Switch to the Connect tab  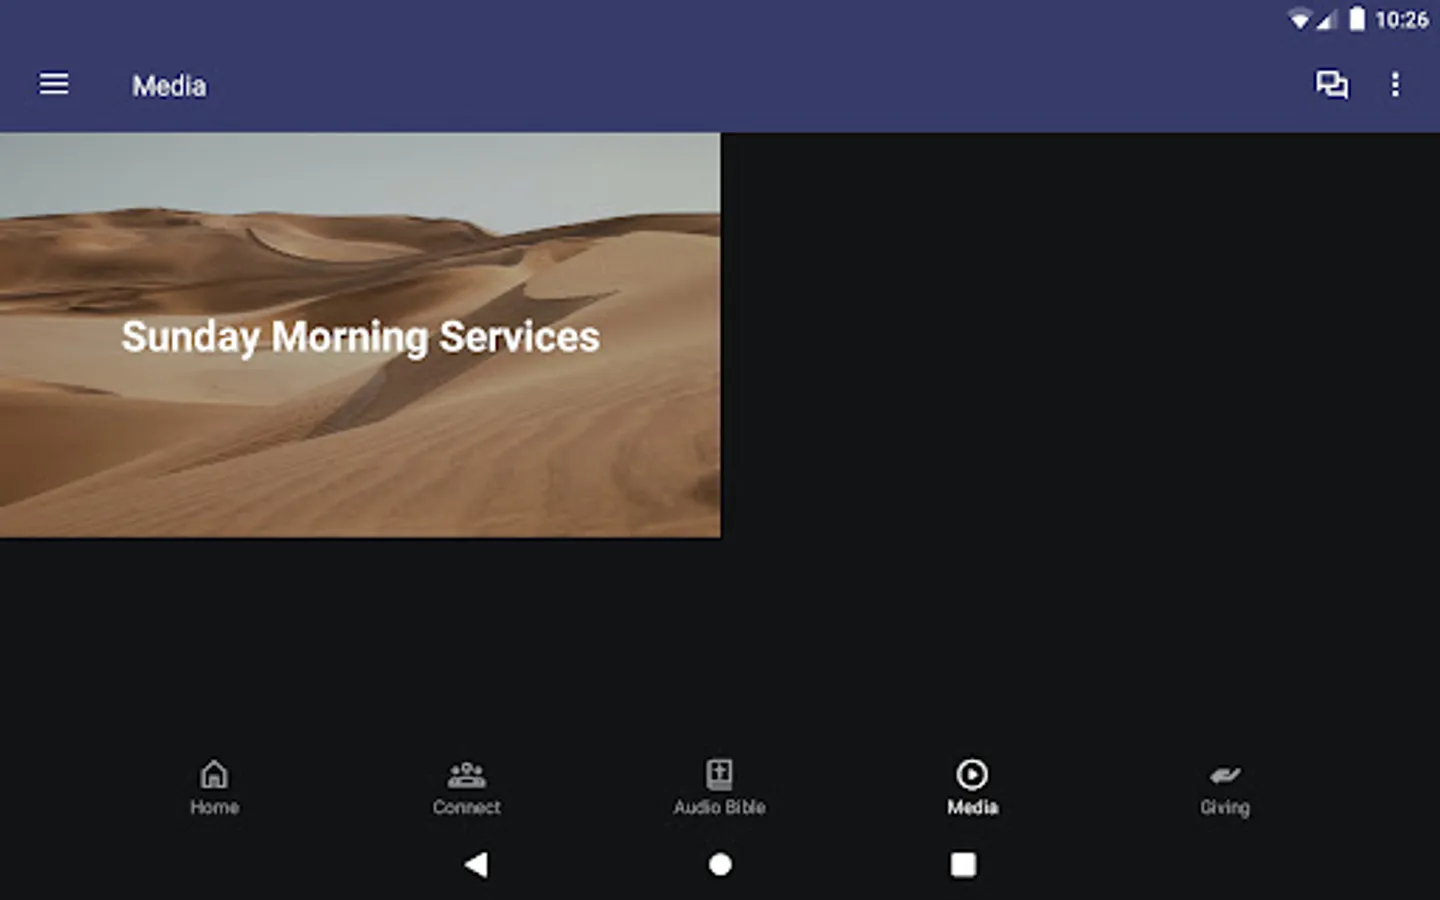[x=467, y=788]
